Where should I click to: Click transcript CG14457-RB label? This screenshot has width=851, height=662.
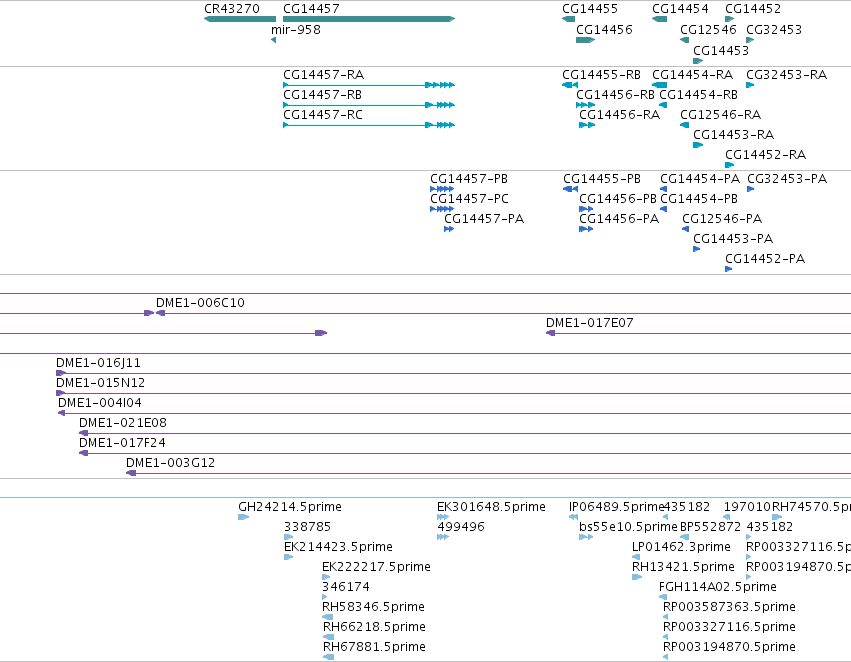[322, 95]
